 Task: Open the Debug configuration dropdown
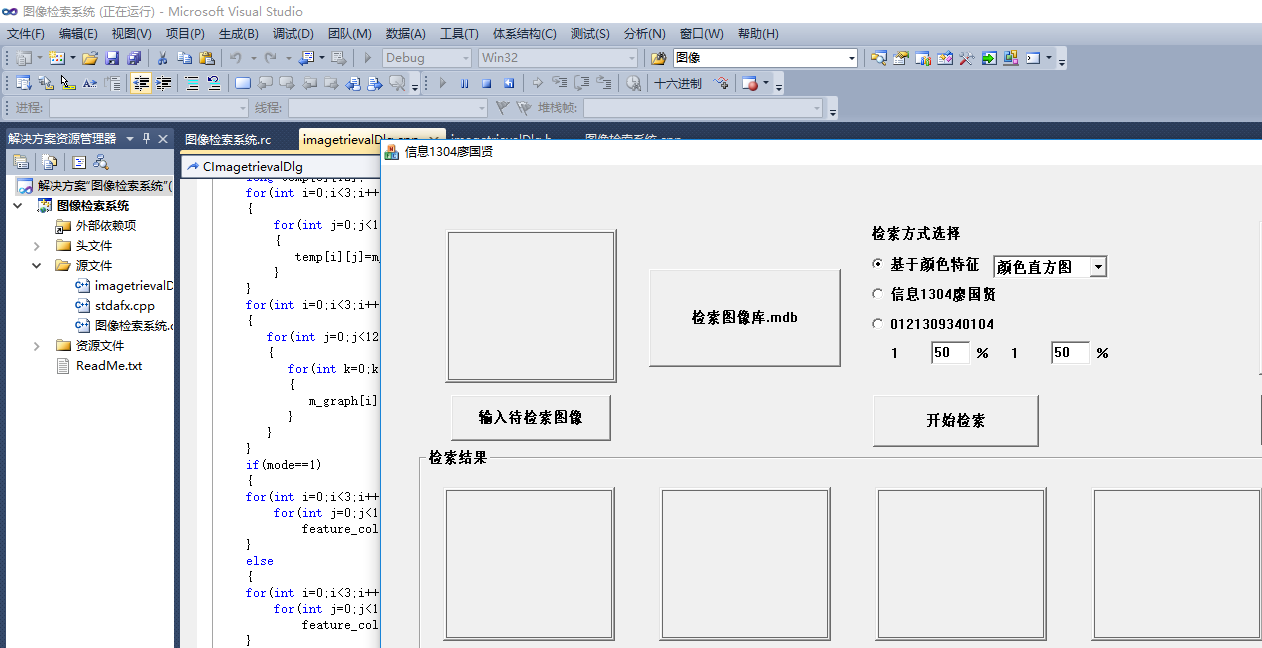(x=464, y=58)
